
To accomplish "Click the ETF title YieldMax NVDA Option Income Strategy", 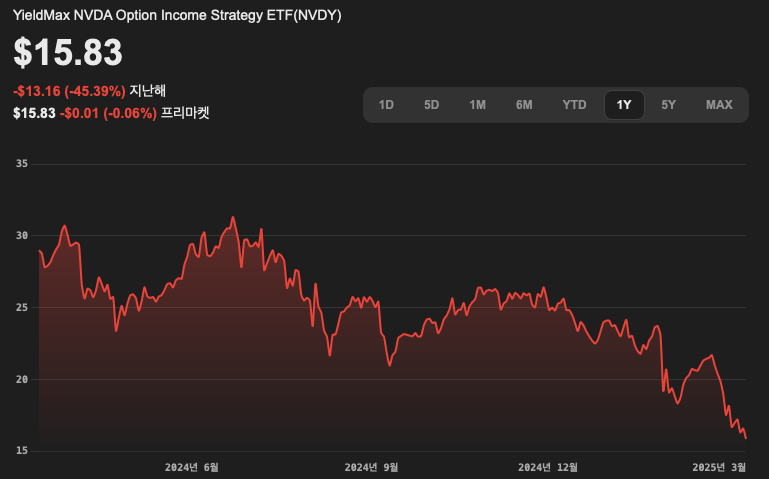I will [177, 15].
